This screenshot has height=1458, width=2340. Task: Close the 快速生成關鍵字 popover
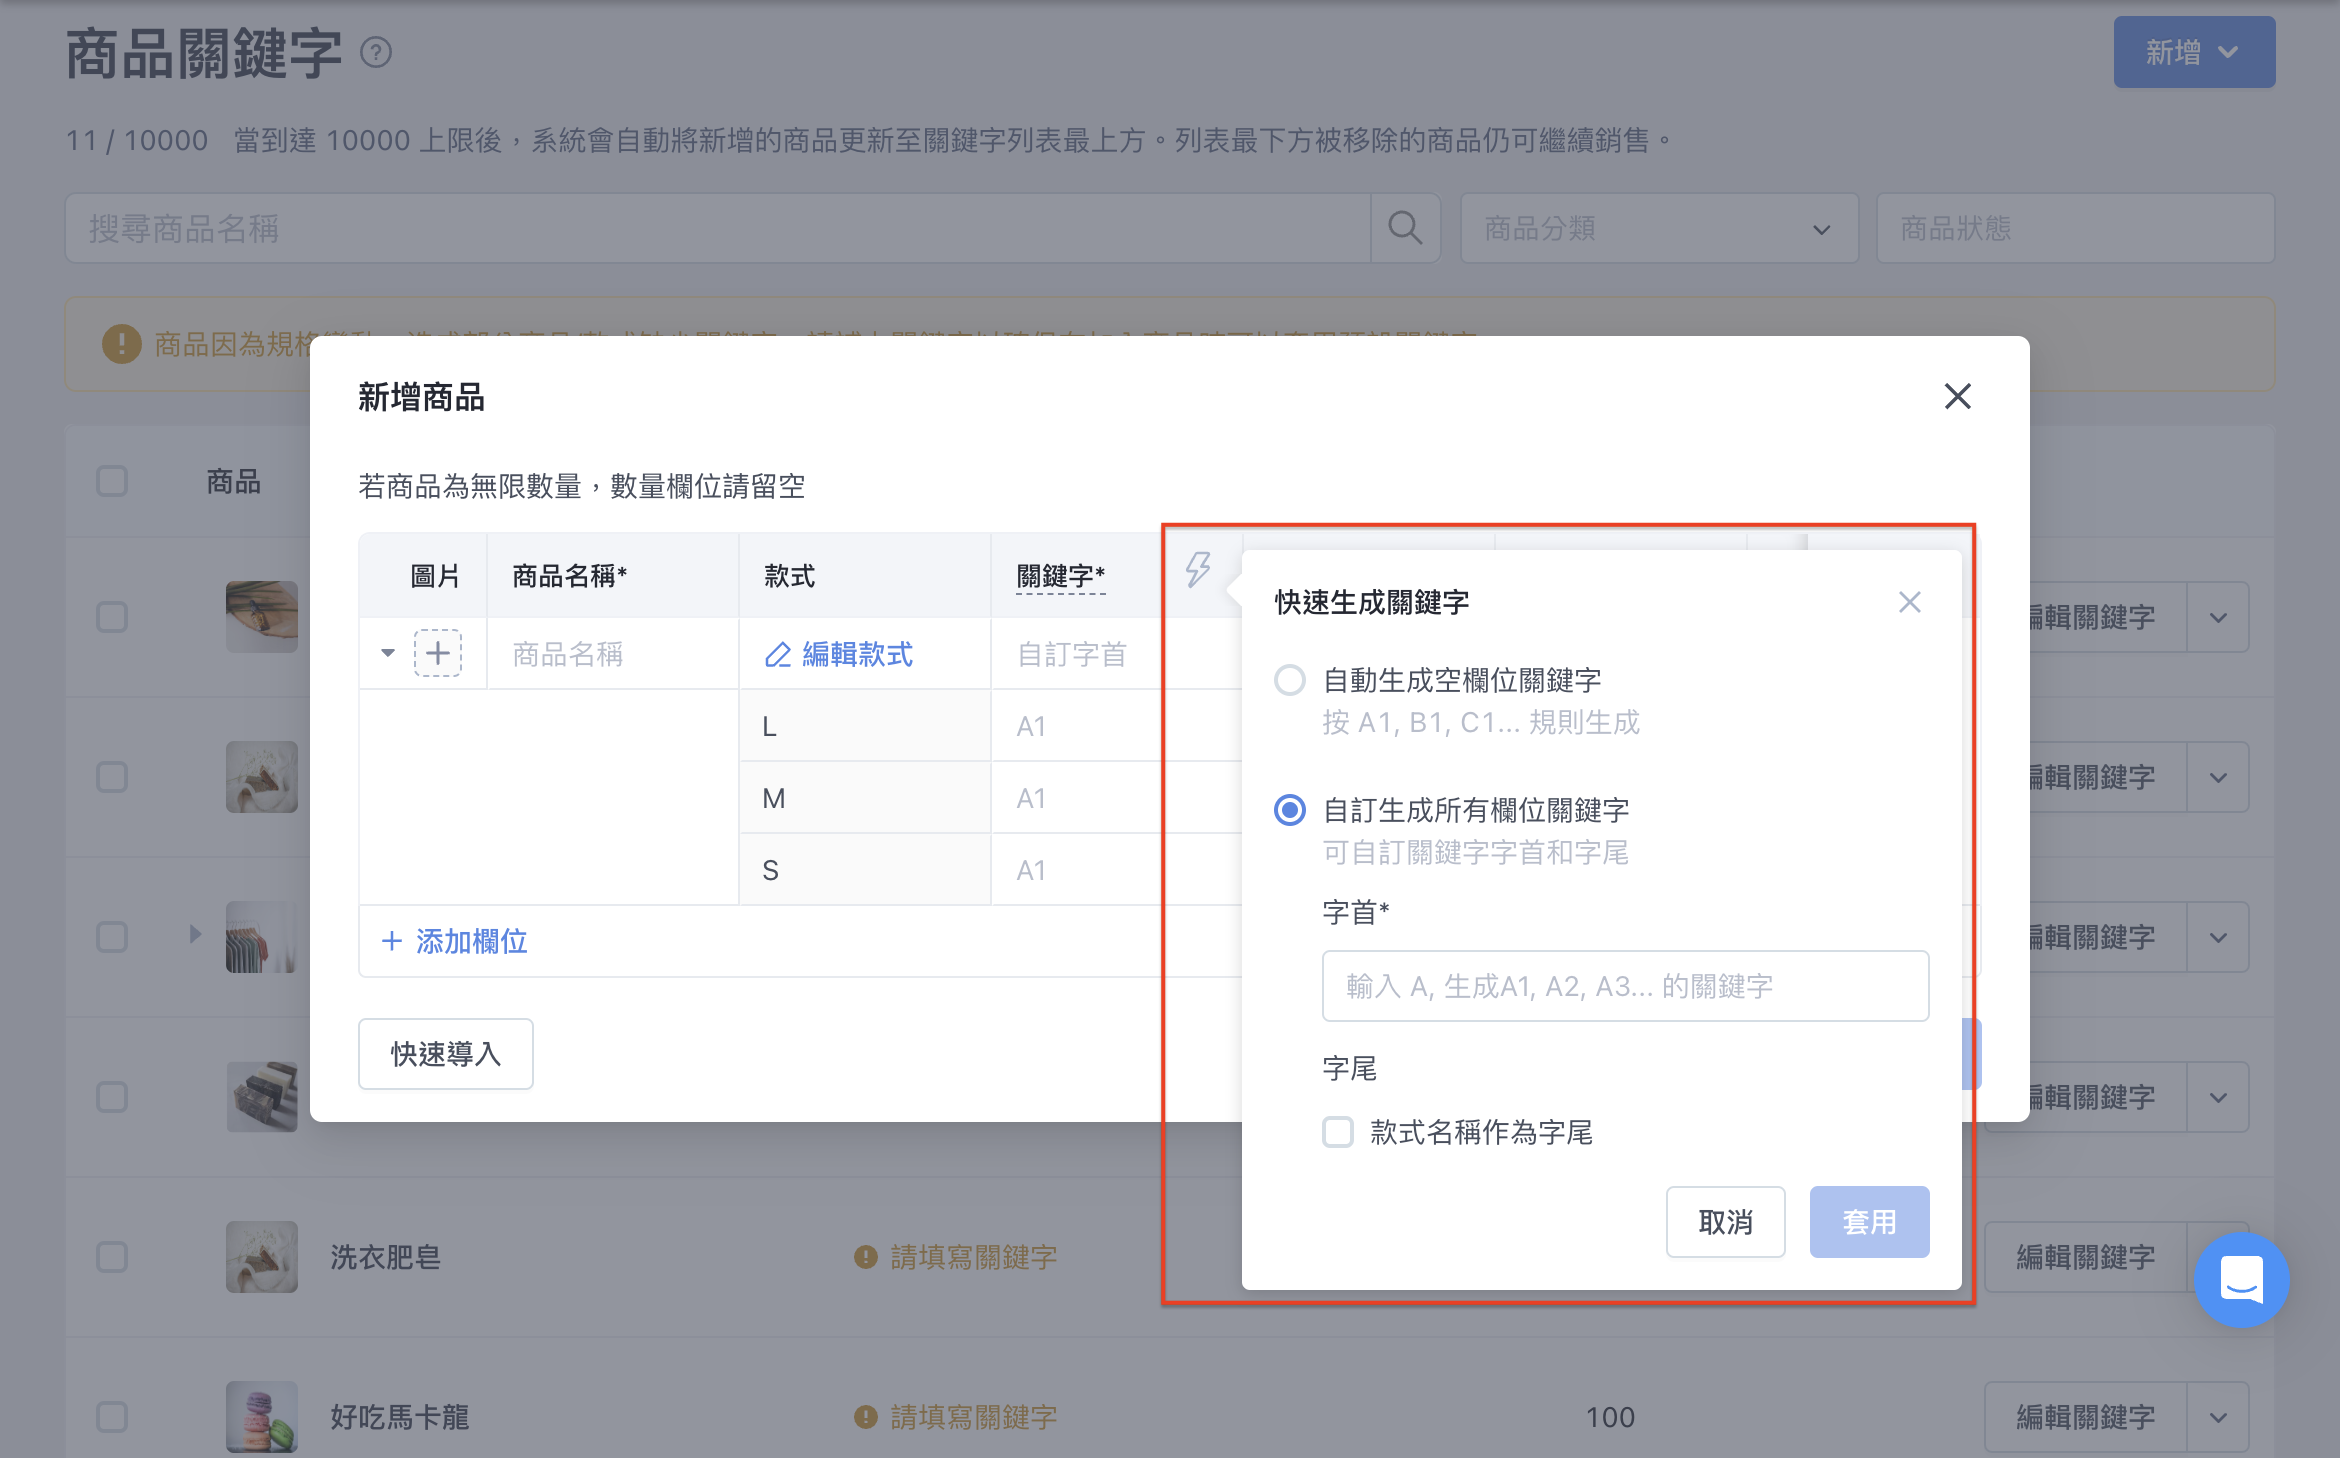(x=1910, y=602)
